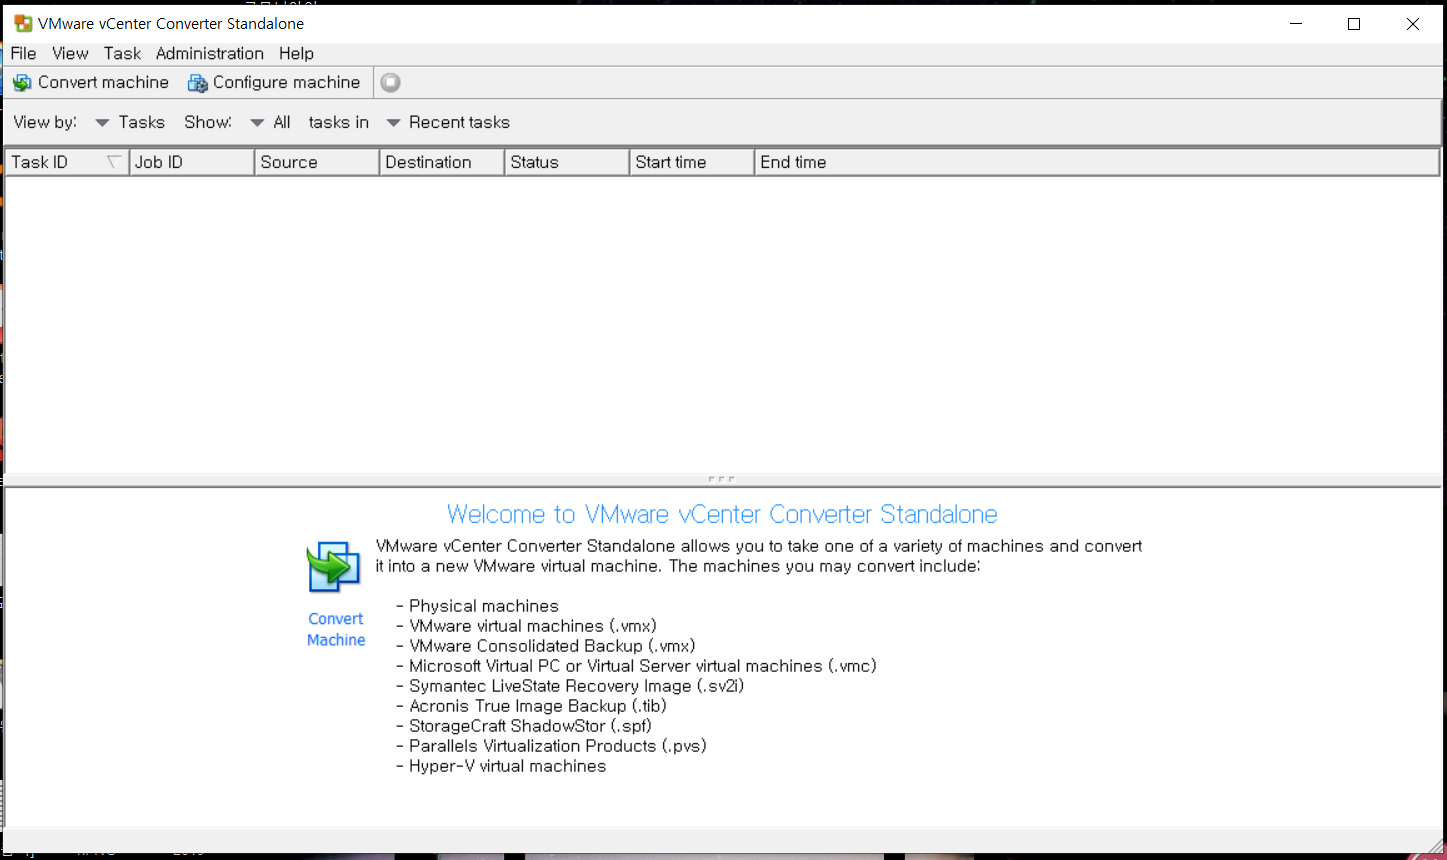The width and height of the screenshot is (1447, 860).
Task: Sort by Job ID column header
Action: [192, 162]
